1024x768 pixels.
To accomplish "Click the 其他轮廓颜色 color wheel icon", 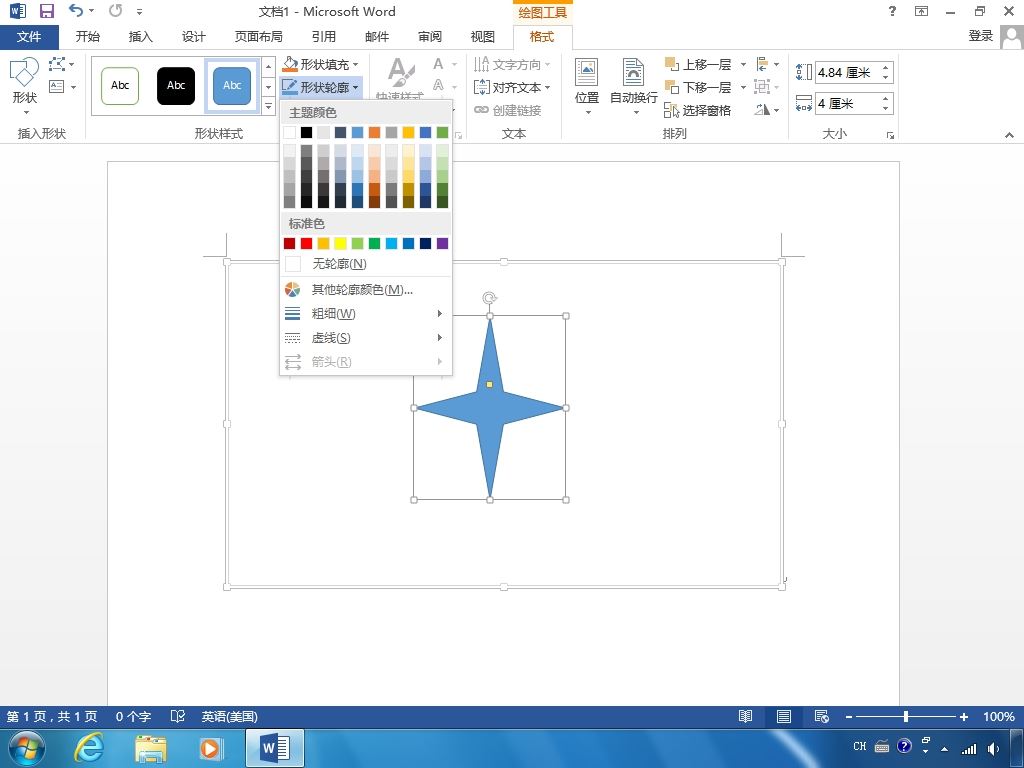I will click(x=292, y=290).
